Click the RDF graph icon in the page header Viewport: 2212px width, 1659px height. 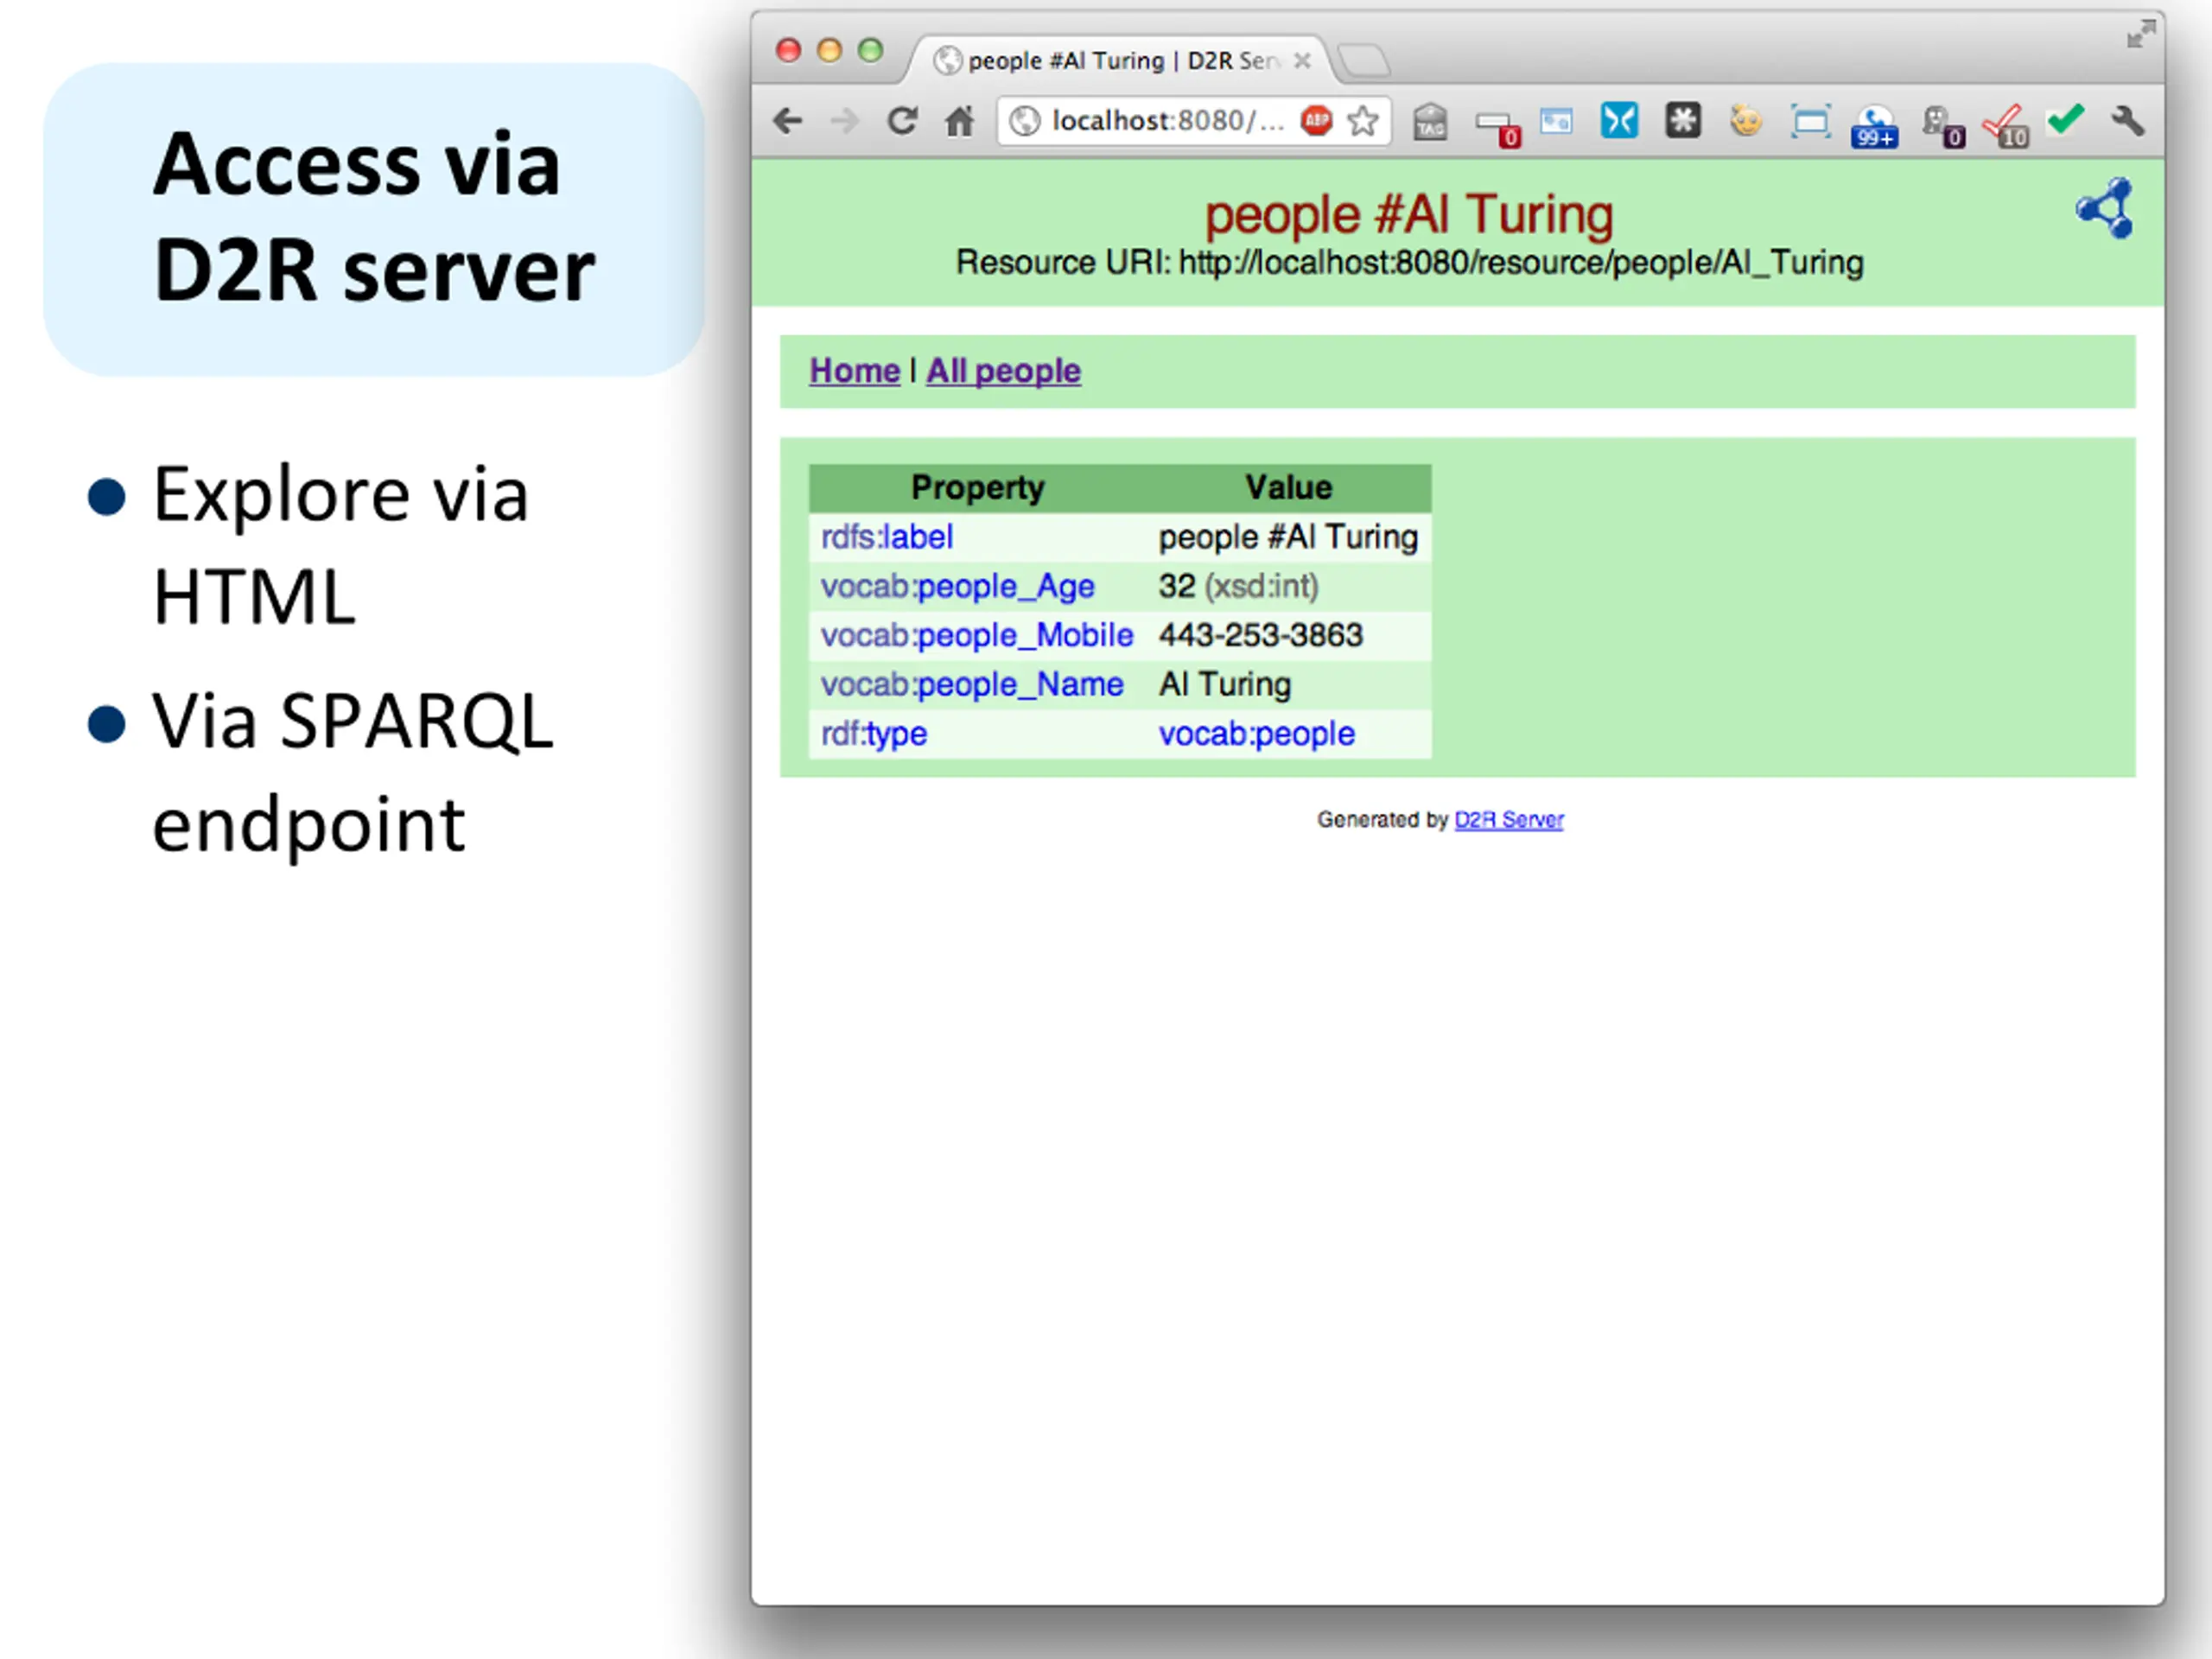coord(2104,208)
